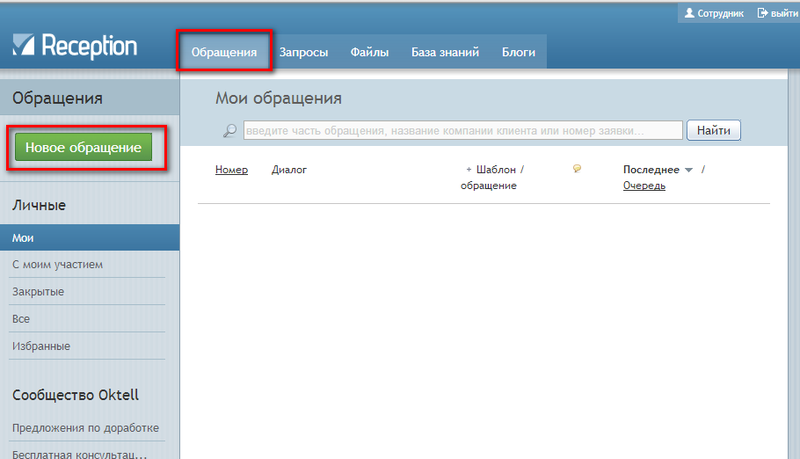Switch to the Запросы tab
The image size is (800, 459).
click(x=304, y=52)
